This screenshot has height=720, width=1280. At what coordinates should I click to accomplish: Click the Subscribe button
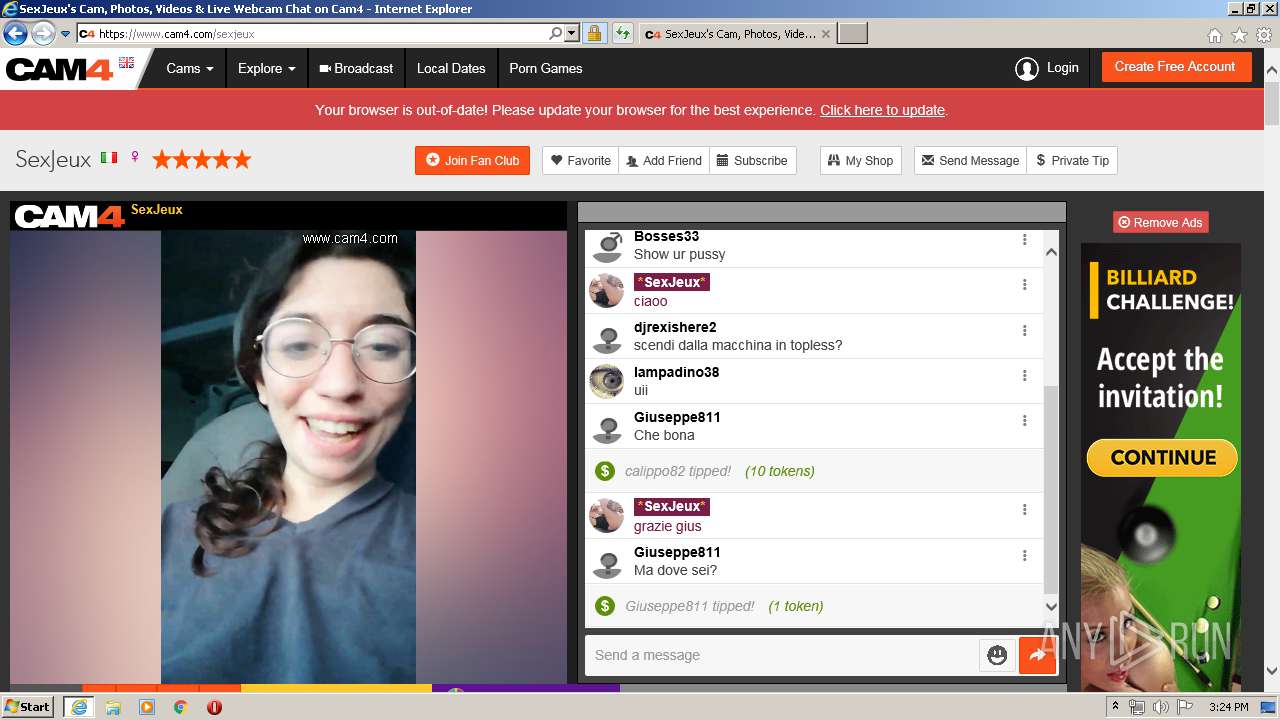(x=752, y=160)
